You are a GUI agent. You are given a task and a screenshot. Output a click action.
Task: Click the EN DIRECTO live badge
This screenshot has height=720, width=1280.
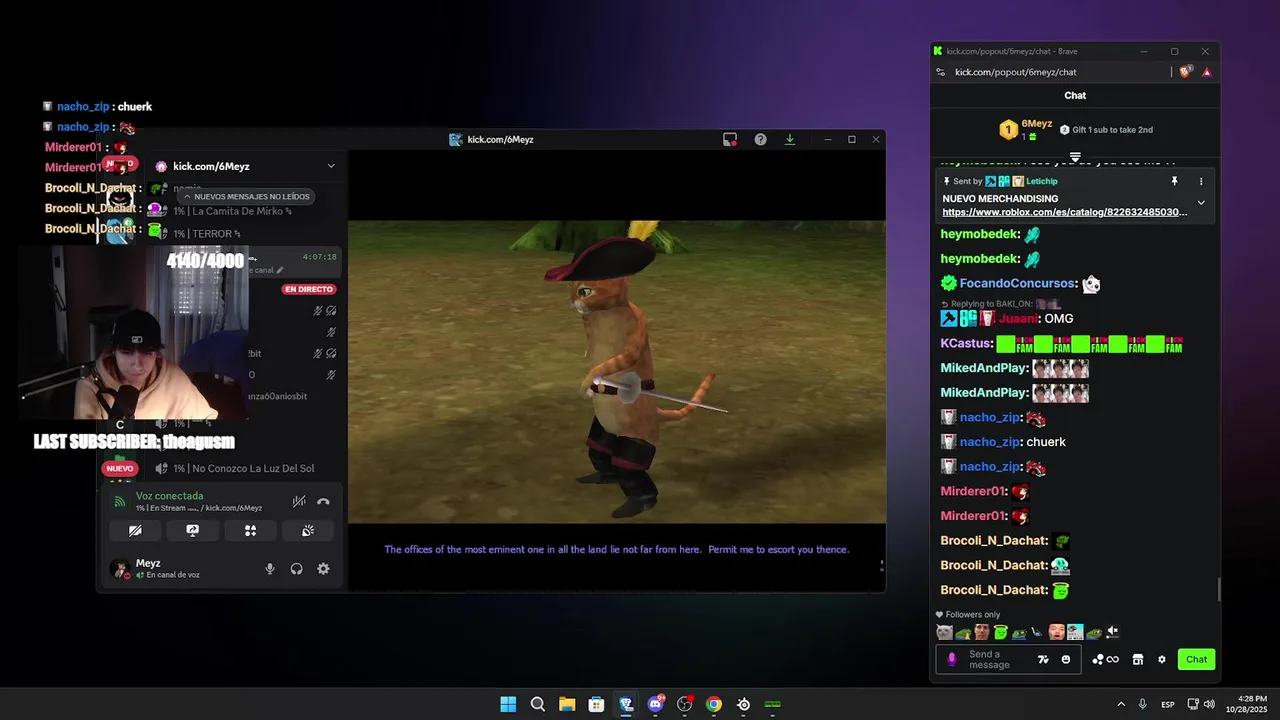[308, 289]
